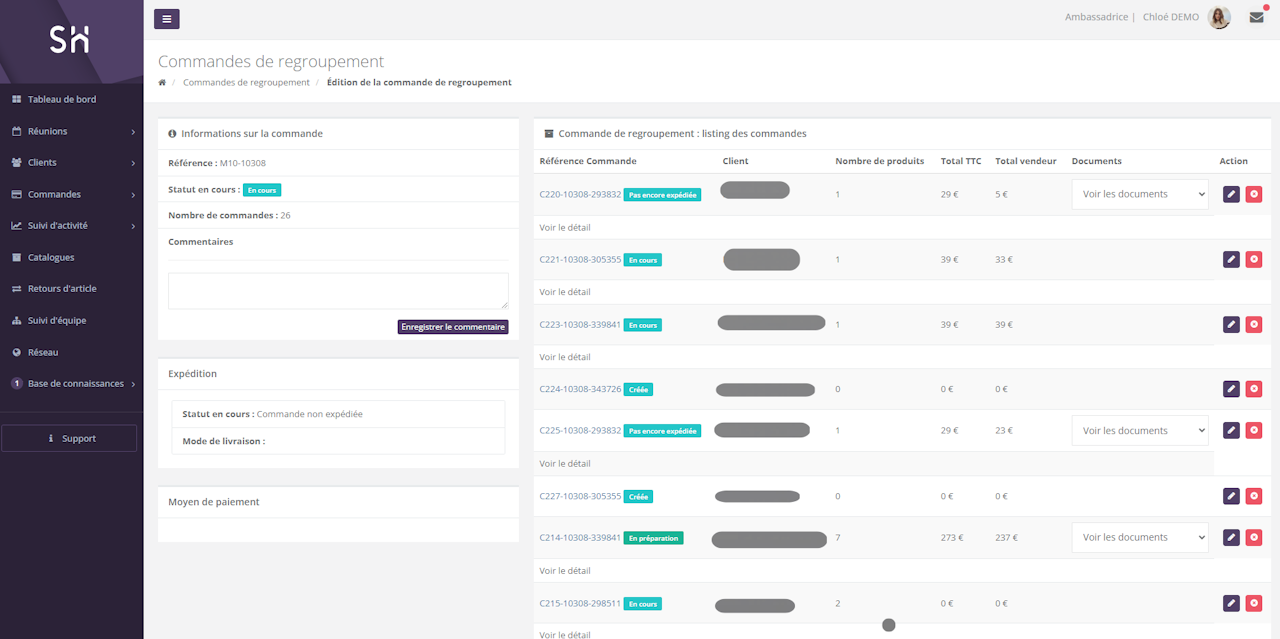Open the messages envelope icon
This screenshot has height=639, width=1280.
tap(1256, 17)
